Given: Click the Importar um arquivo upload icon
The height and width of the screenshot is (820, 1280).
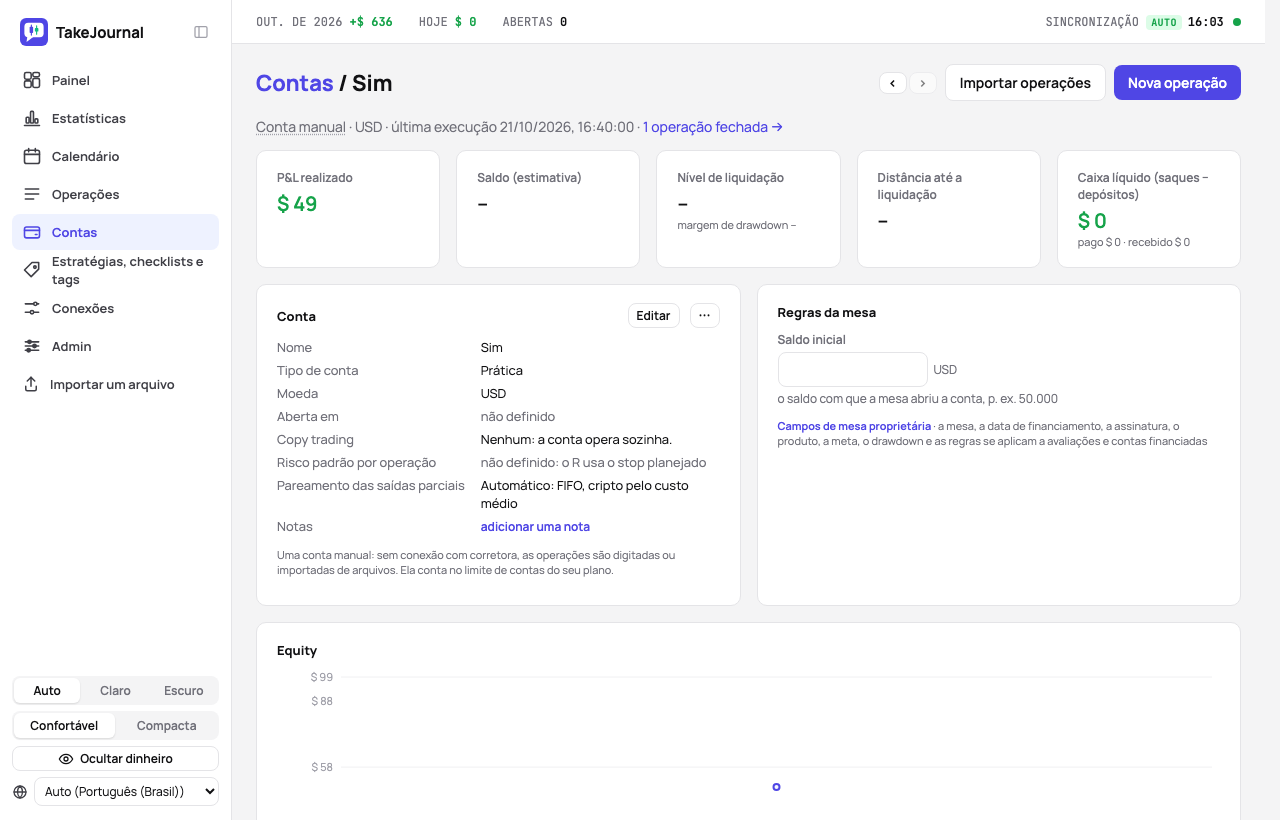Looking at the screenshot, I should point(31,384).
